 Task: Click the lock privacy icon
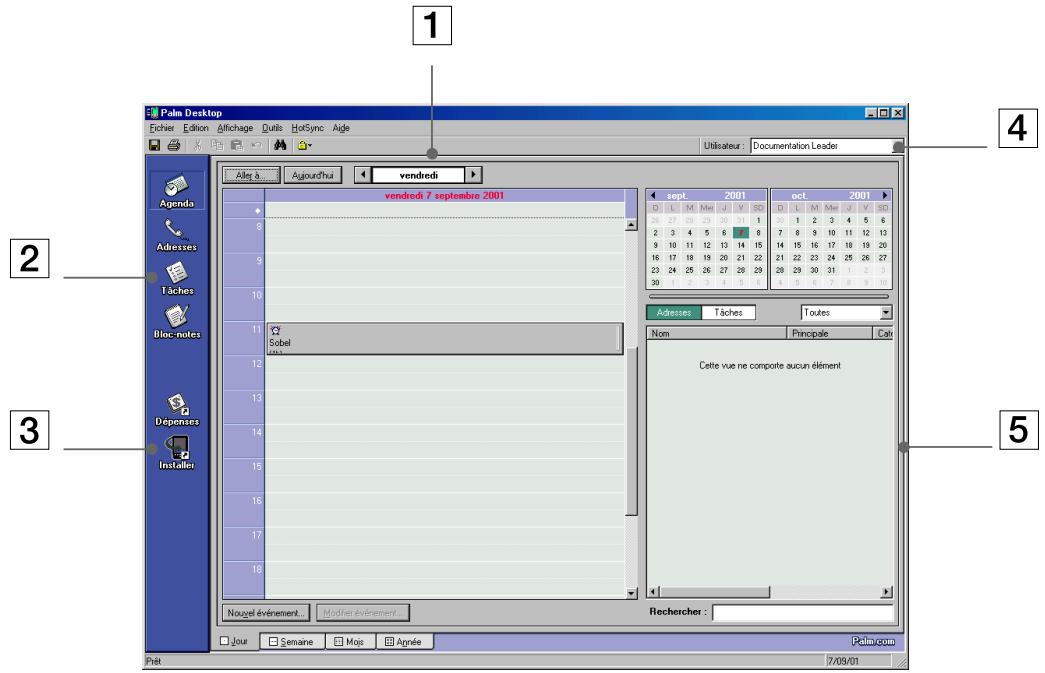pos(304,145)
